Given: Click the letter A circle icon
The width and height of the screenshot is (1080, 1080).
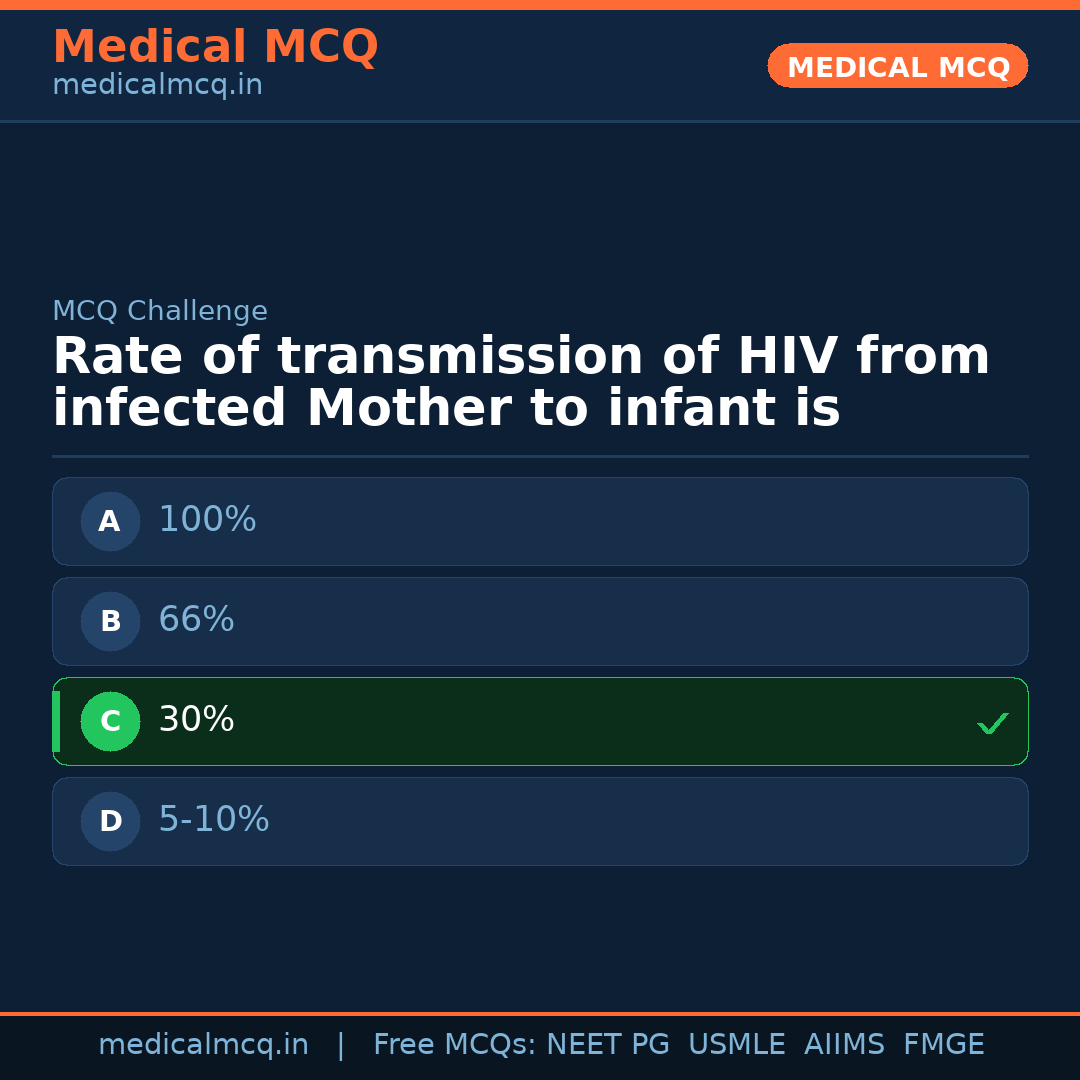Looking at the screenshot, I should (x=110, y=521).
